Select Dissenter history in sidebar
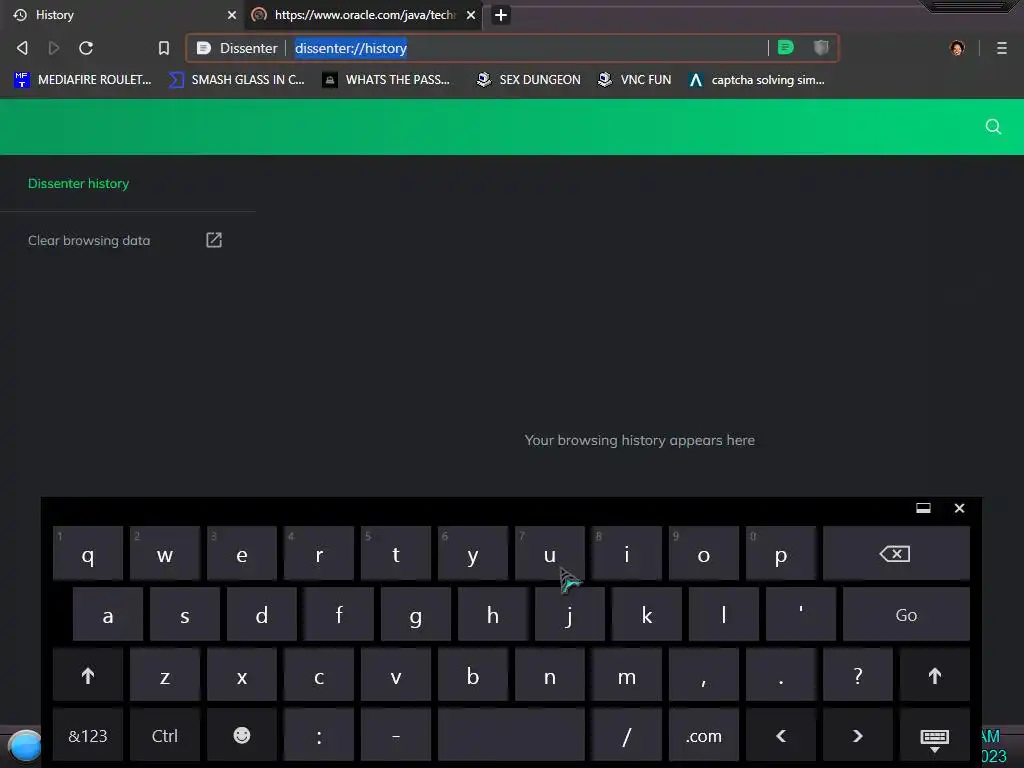Image resolution: width=1024 pixels, height=768 pixels. click(78, 184)
